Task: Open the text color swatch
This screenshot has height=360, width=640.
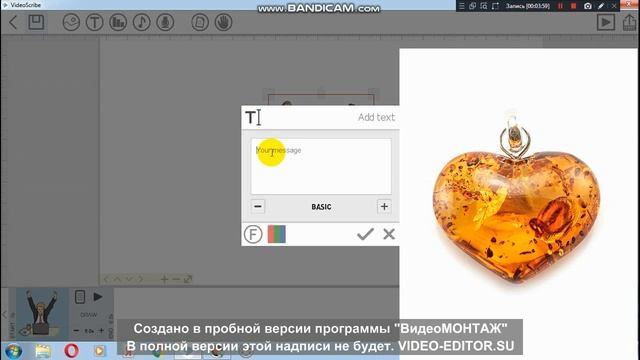Action: (x=277, y=234)
